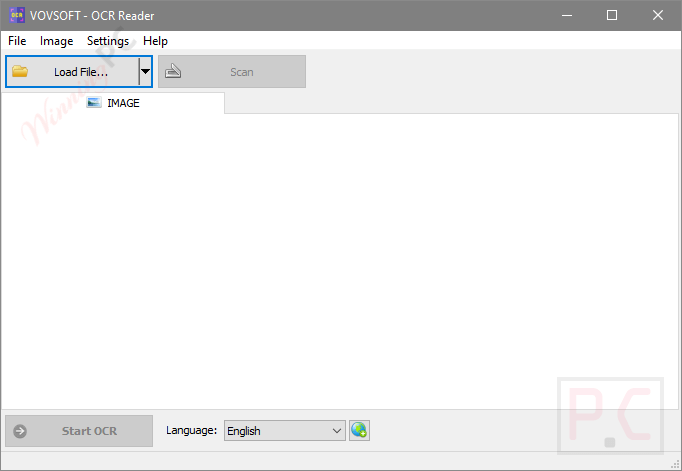Click the Start OCR button
Viewport: 682px width, 471px height.
pos(79,431)
